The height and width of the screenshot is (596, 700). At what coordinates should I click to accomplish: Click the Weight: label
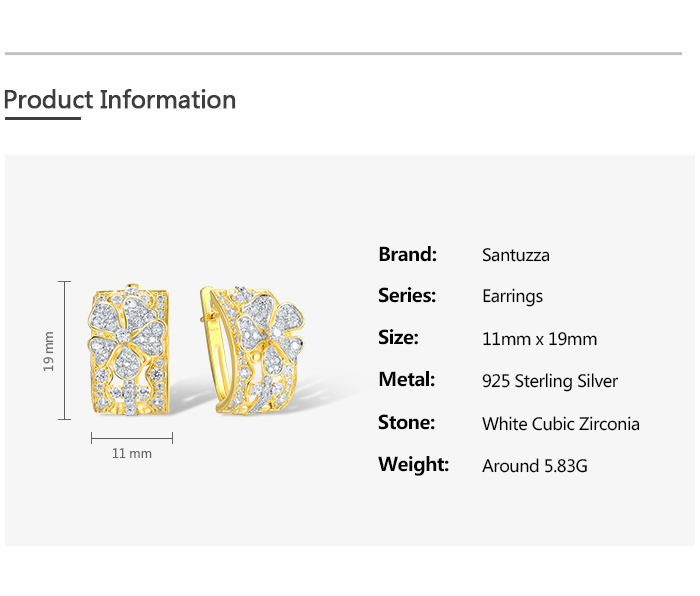(x=413, y=464)
